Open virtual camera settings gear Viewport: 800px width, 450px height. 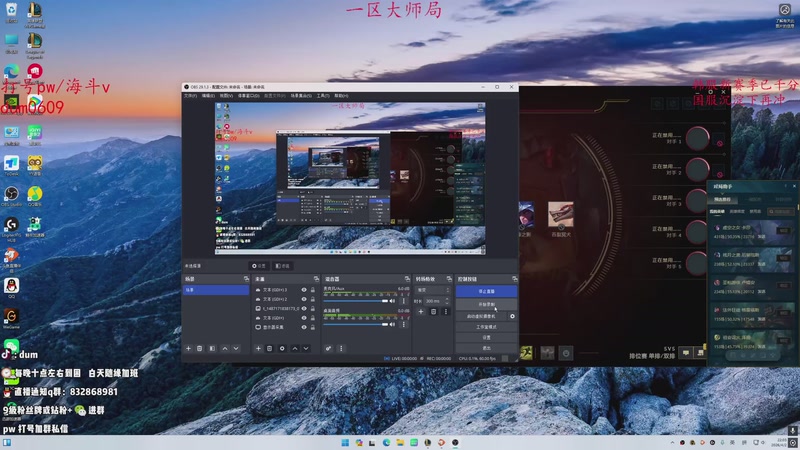coord(513,316)
